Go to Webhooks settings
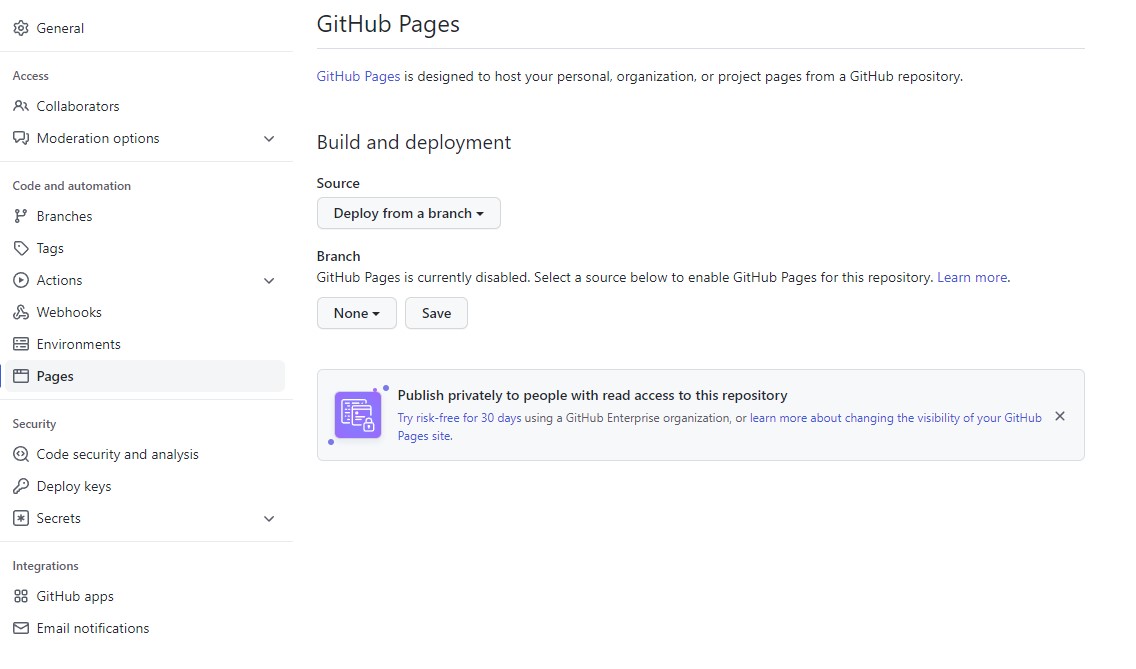This screenshot has height=669, width=1136. tap(145, 312)
